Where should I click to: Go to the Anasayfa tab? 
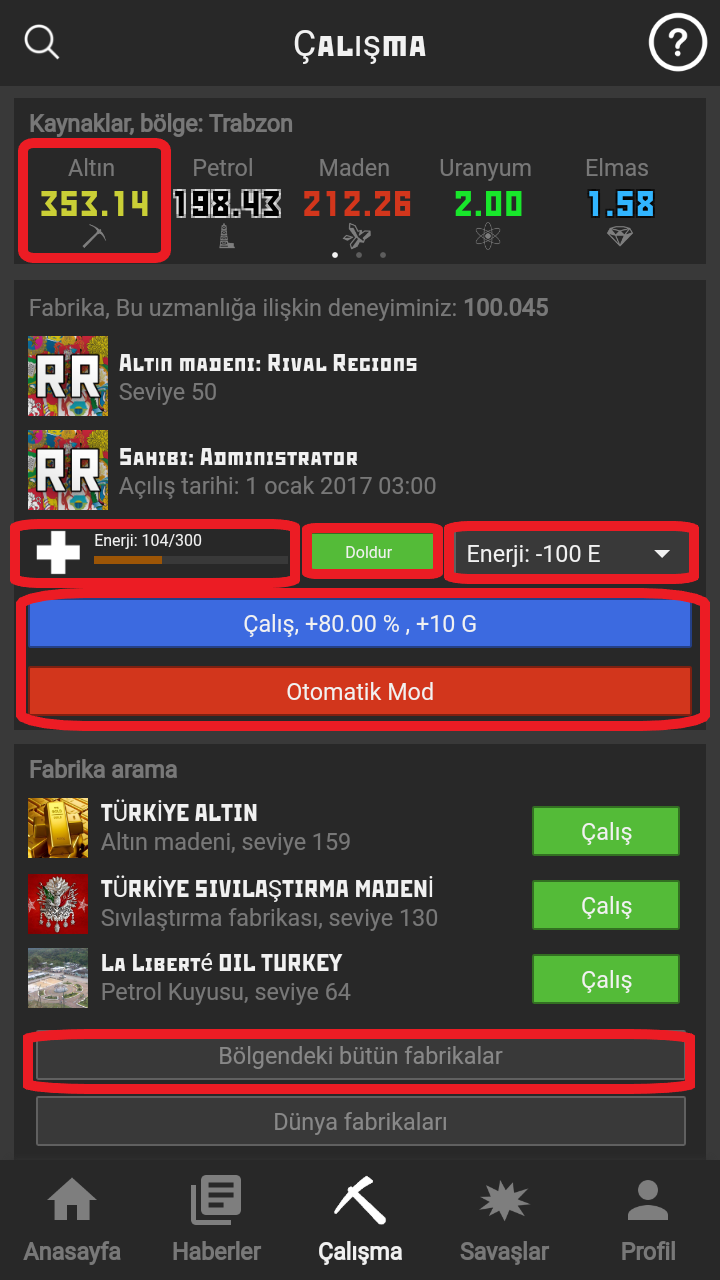72,1221
